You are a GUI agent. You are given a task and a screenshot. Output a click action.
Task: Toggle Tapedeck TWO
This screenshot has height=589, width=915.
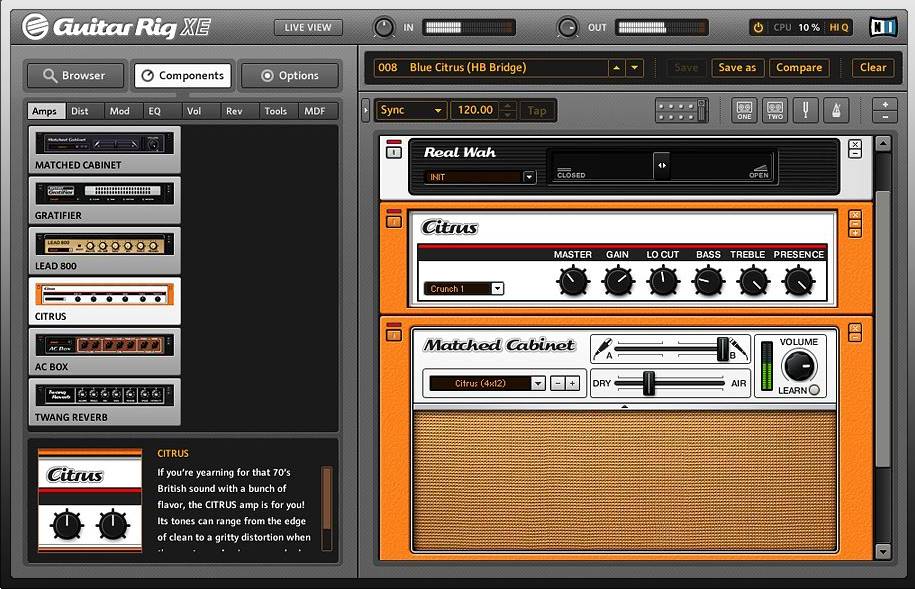(x=775, y=110)
